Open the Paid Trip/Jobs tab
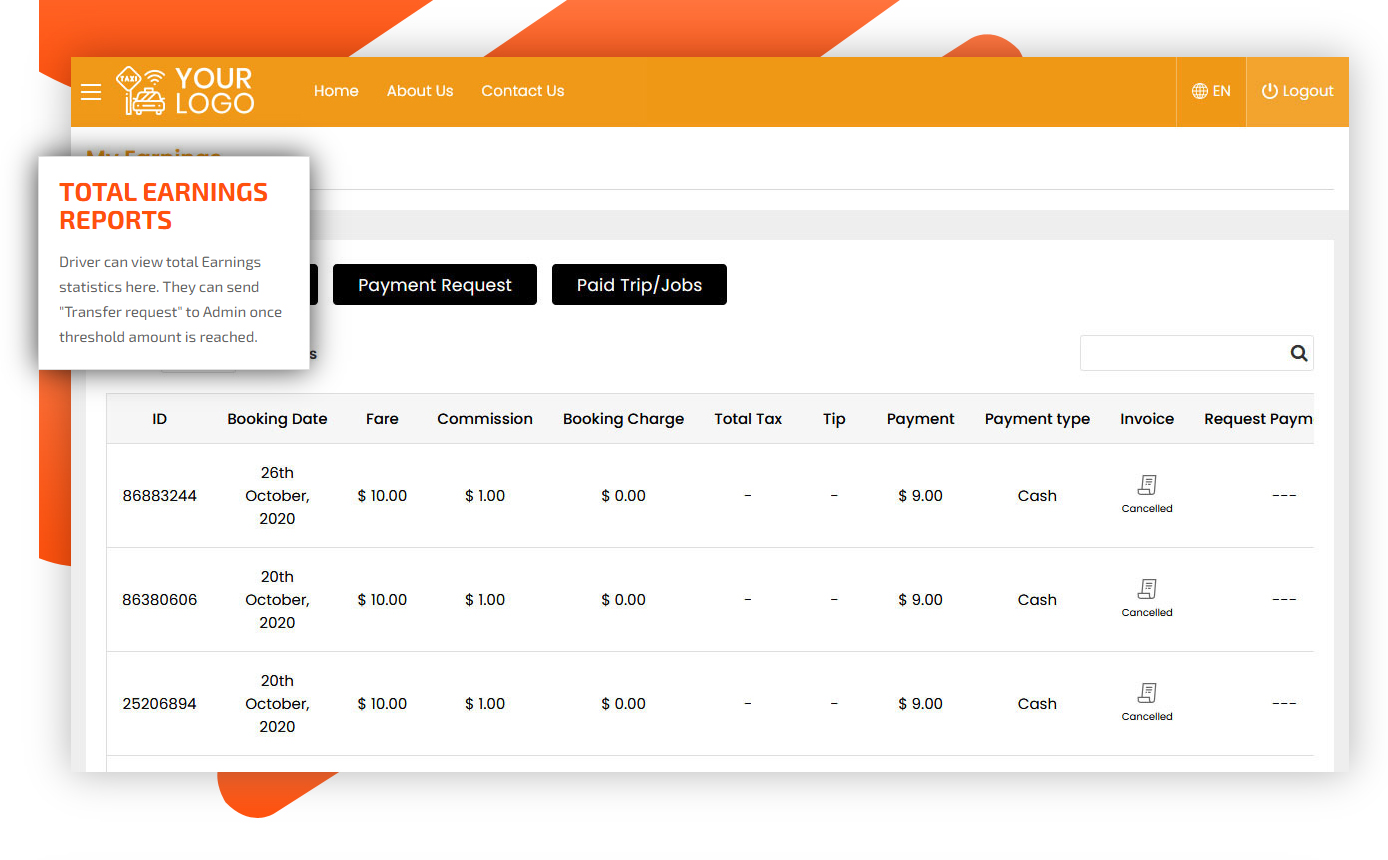The image size is (1388, 860). coord(639,285)
